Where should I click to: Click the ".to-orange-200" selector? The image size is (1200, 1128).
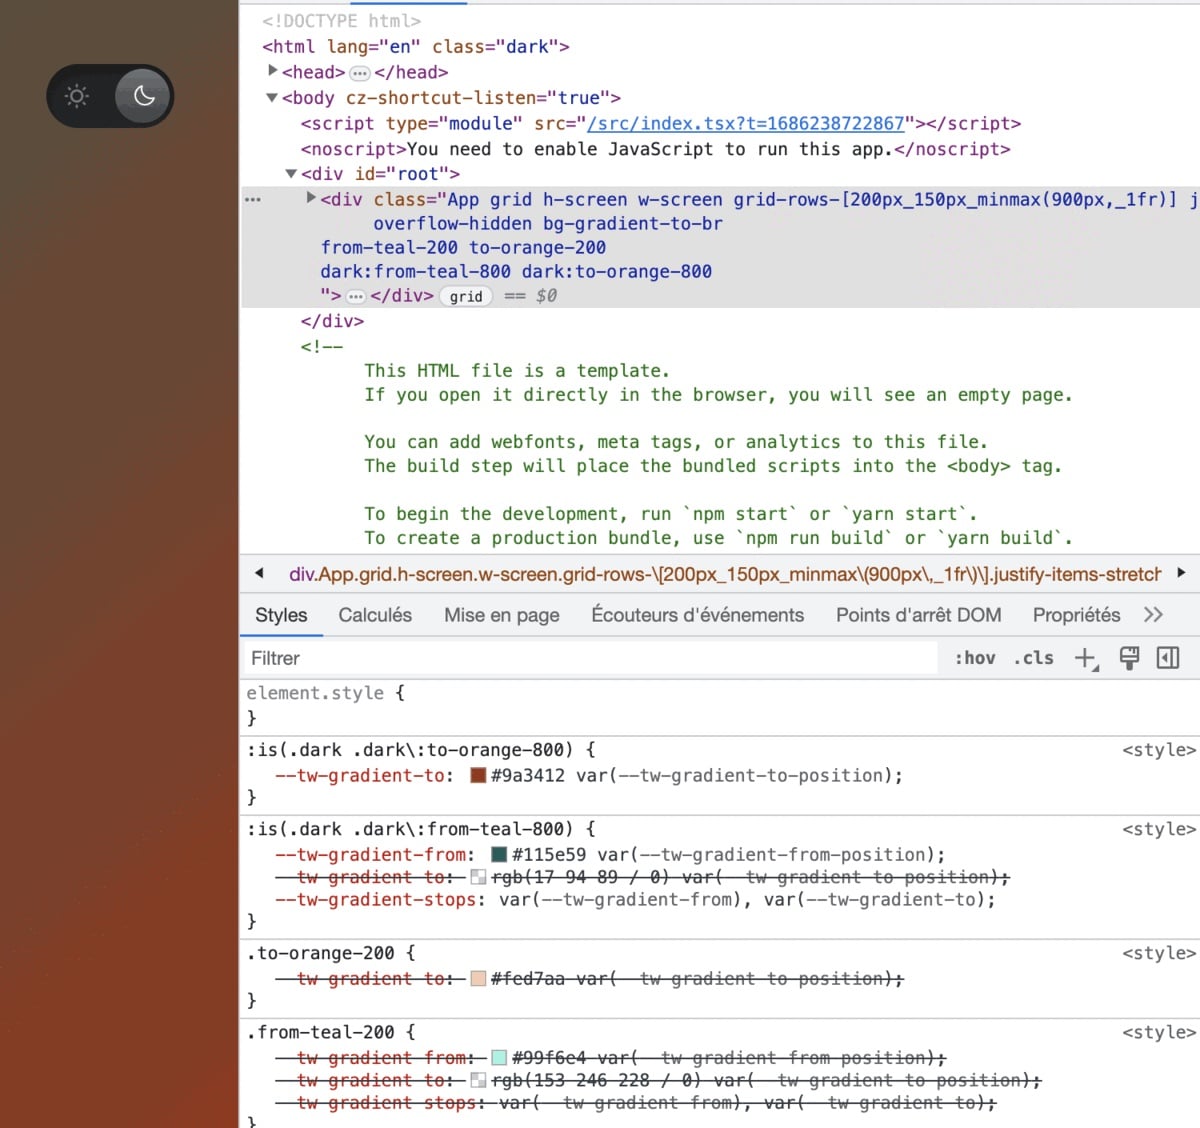pos(320,953)
